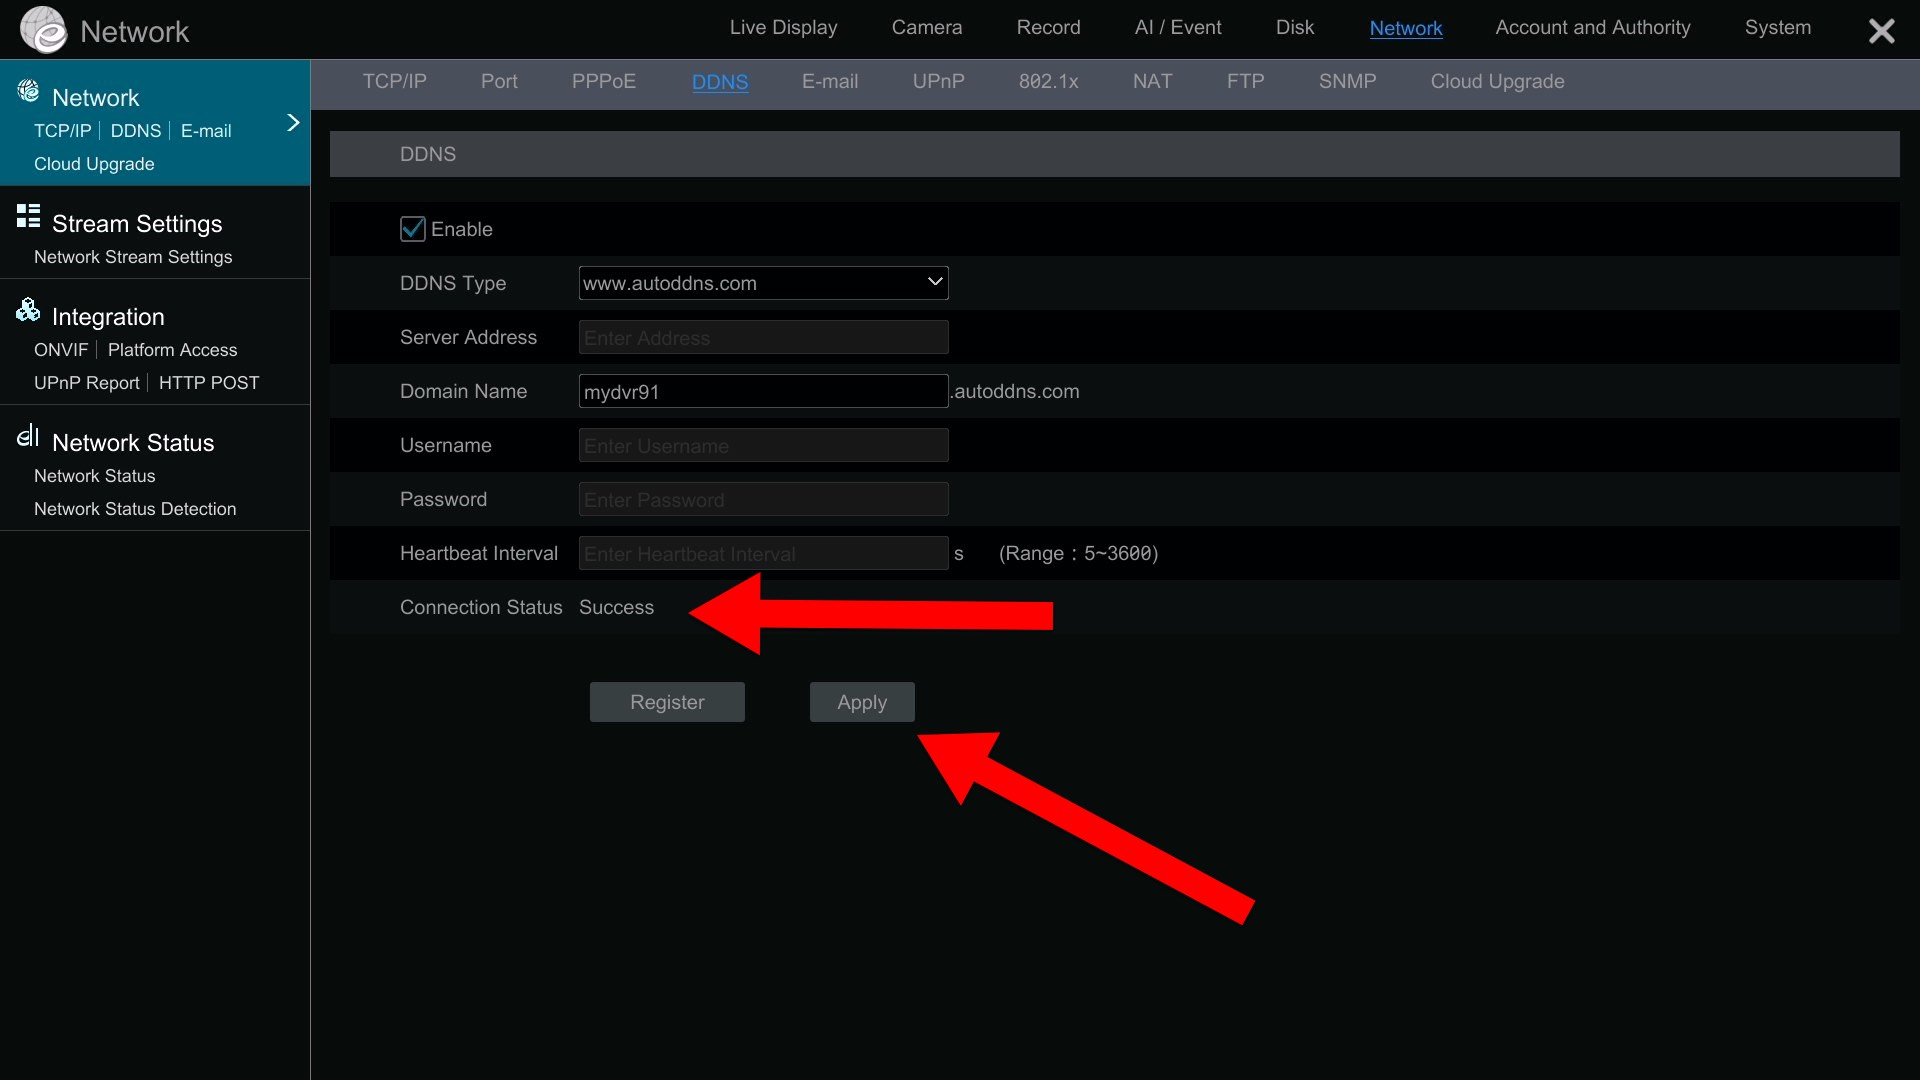The height and width of the screenshot is (1080, 1920).
Task: Click the Domain Name input field
Action: coord(763,392)
